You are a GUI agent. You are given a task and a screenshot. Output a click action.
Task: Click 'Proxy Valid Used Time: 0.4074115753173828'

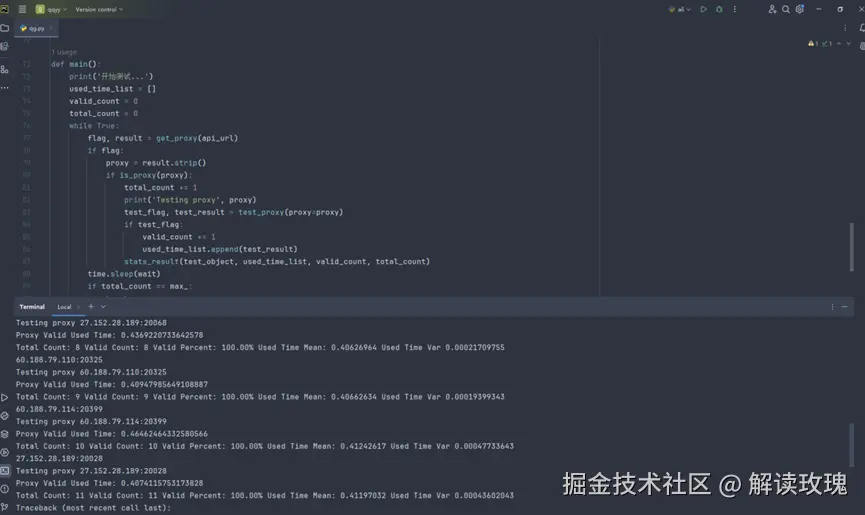click(x=109, y=483)
